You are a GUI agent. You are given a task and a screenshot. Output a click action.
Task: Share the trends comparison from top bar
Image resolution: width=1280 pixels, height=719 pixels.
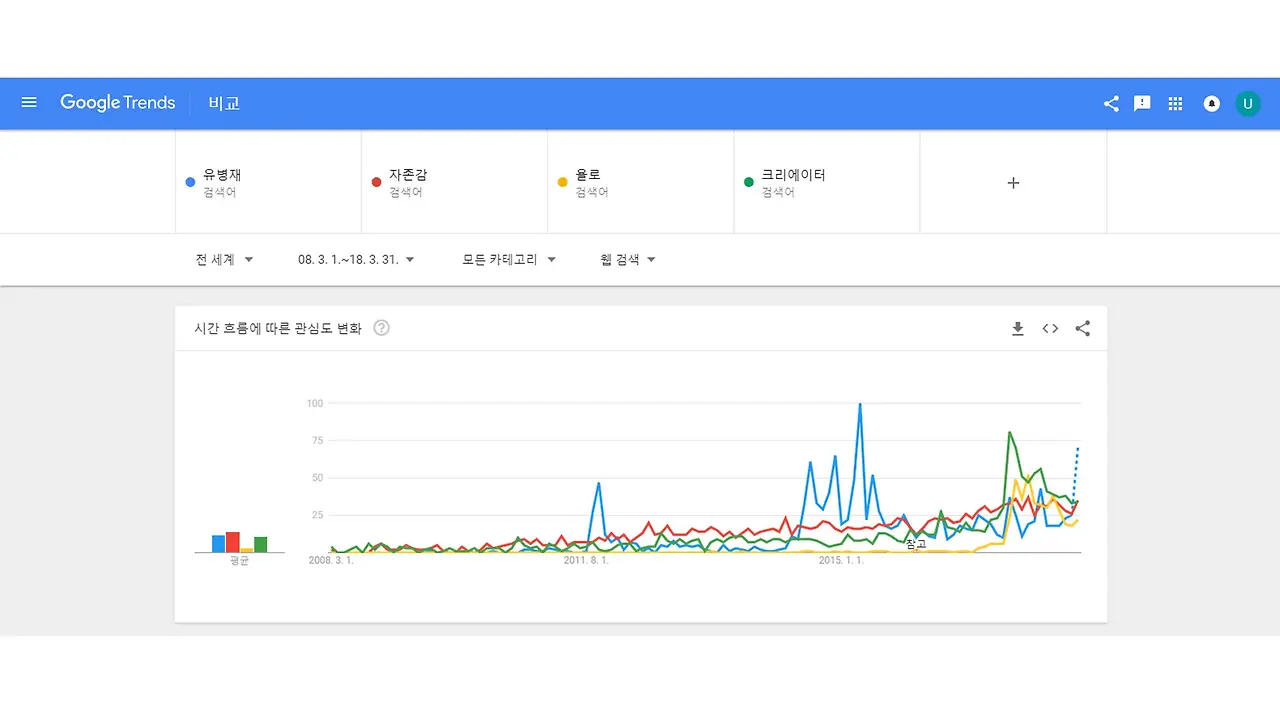[1110, 103]
